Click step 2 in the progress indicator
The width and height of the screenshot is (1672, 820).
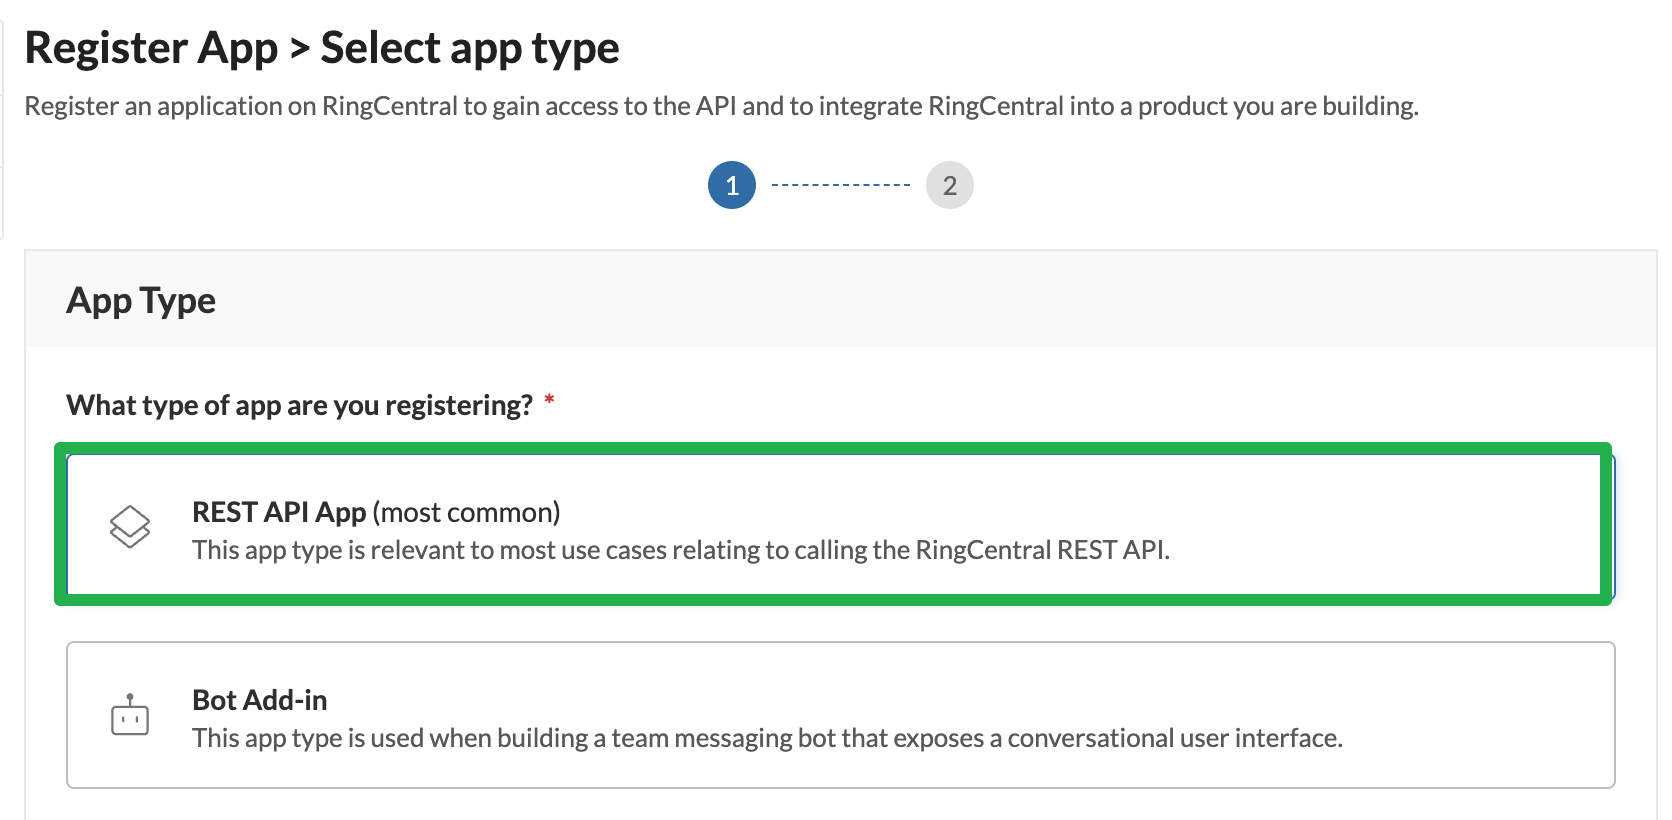pyautogui.click(x=950, y=185)
